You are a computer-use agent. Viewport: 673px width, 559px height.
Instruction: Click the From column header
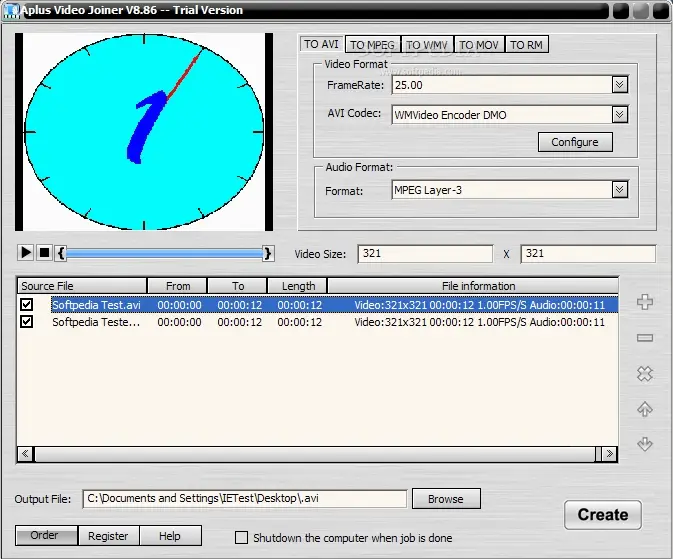[x=177, y=286]
